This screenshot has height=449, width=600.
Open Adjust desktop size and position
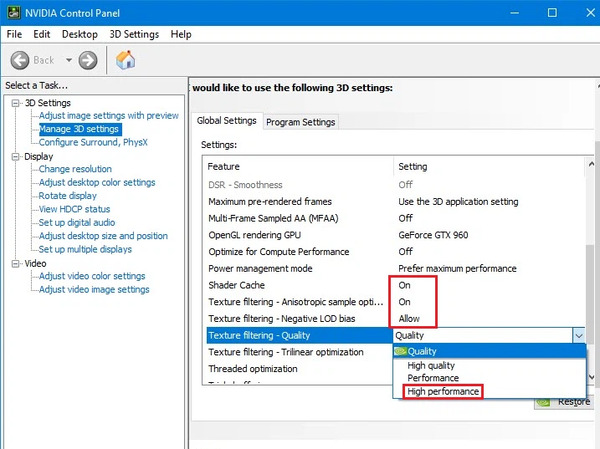pyautogui.click(x=103, y=236)
